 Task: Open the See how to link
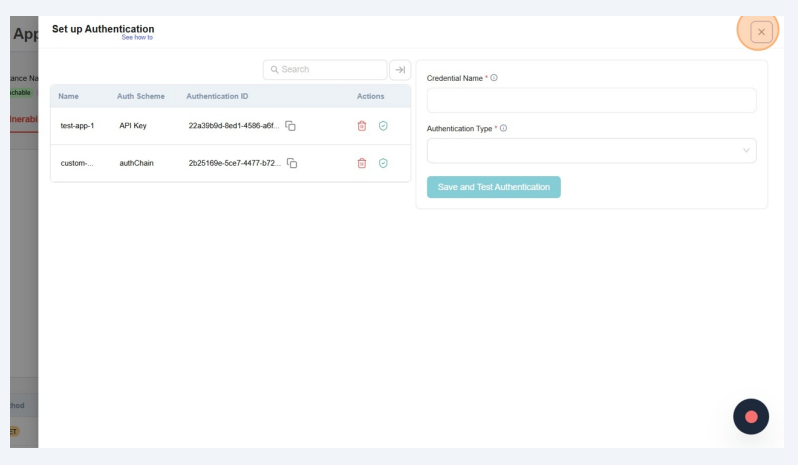coord(137,37)
